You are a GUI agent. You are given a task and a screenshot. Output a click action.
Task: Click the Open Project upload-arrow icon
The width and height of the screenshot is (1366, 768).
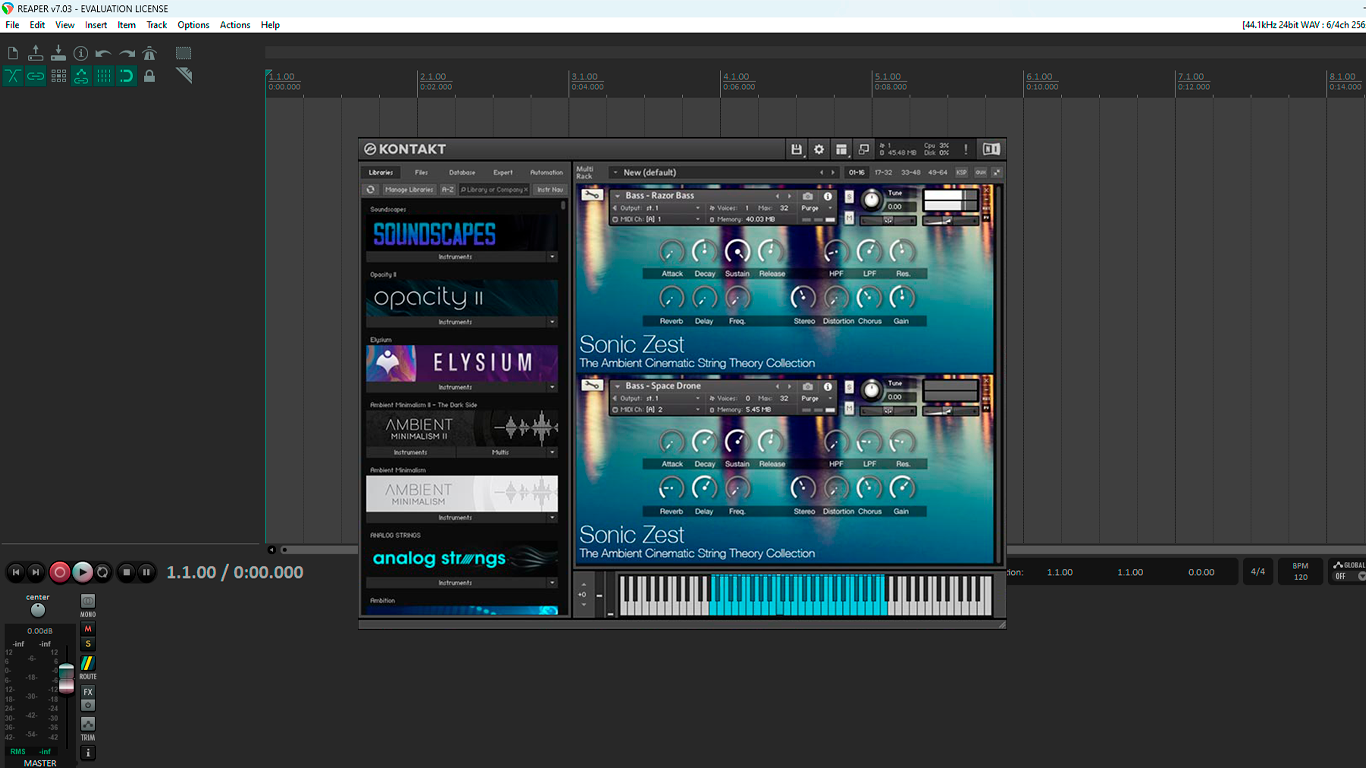tap(36, 53)
